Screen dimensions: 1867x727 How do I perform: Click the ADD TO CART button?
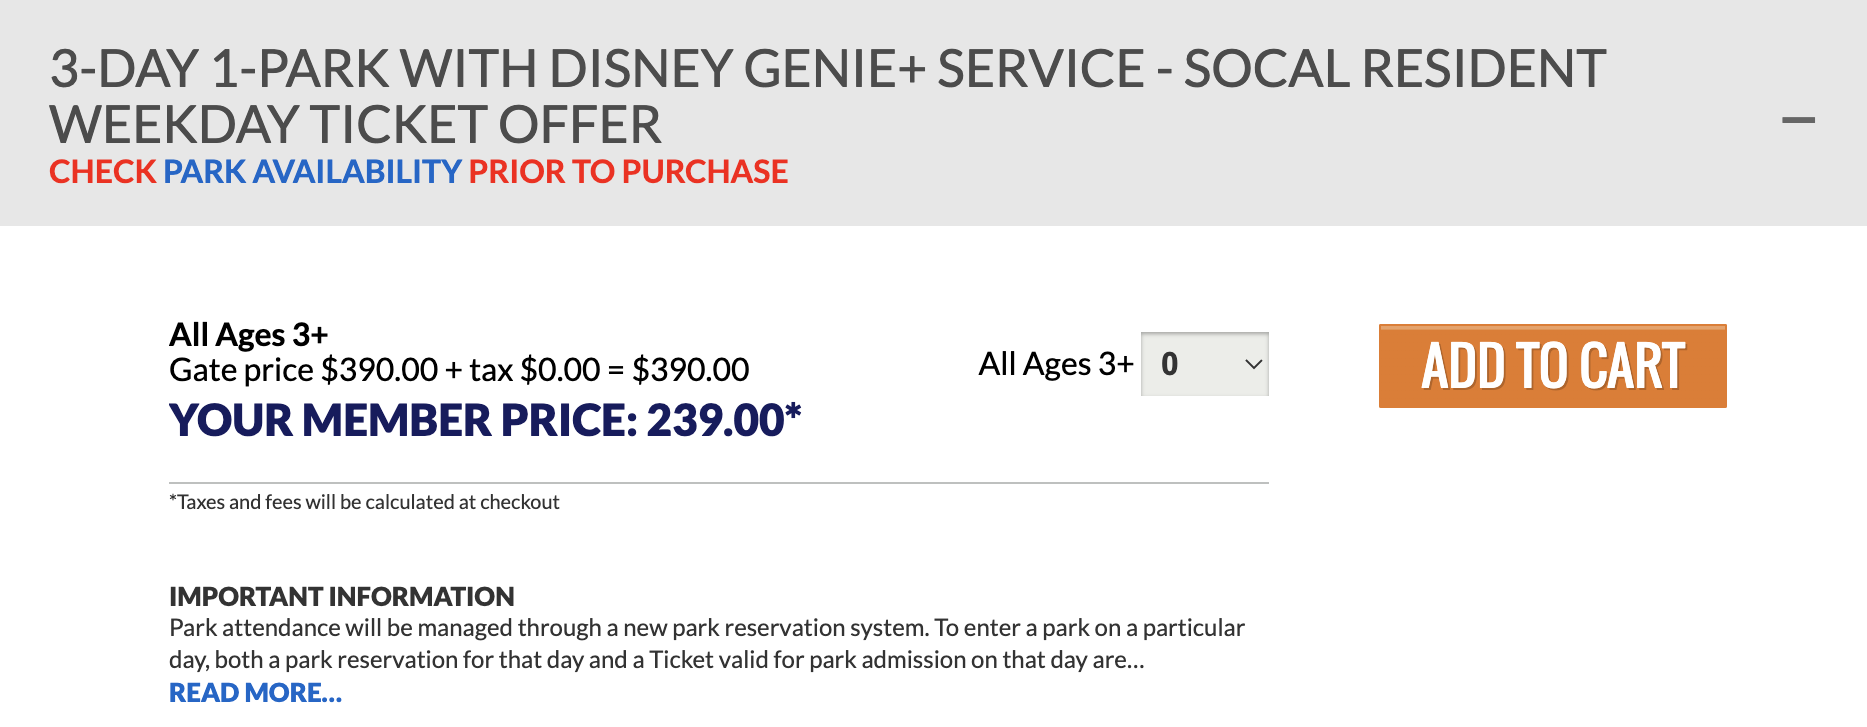coord(1552,366)
